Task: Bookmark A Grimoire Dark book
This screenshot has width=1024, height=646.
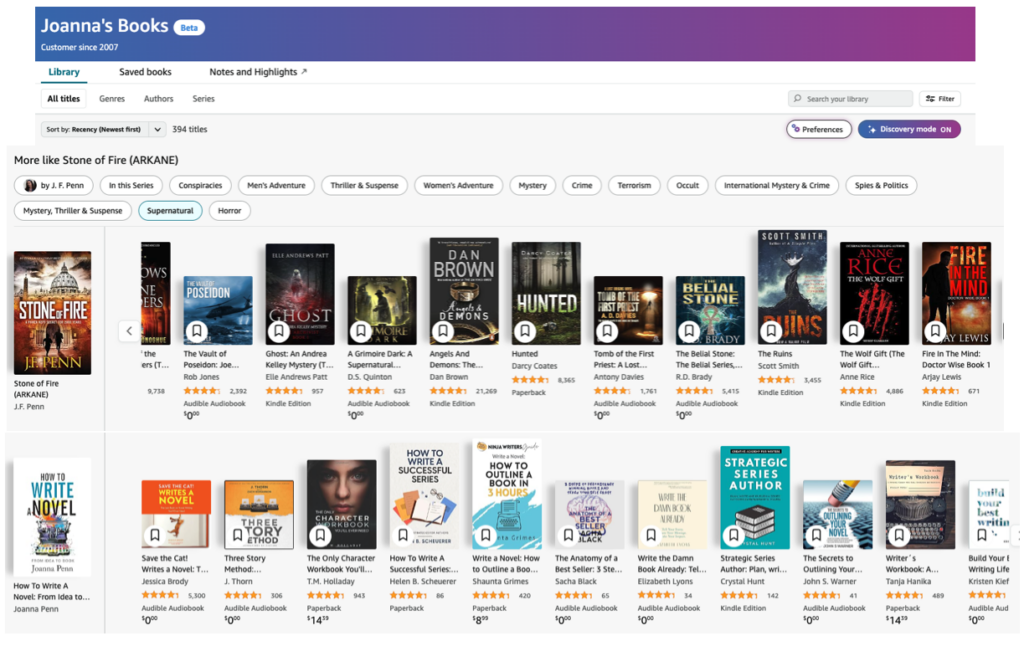Action: pos(360,331)
